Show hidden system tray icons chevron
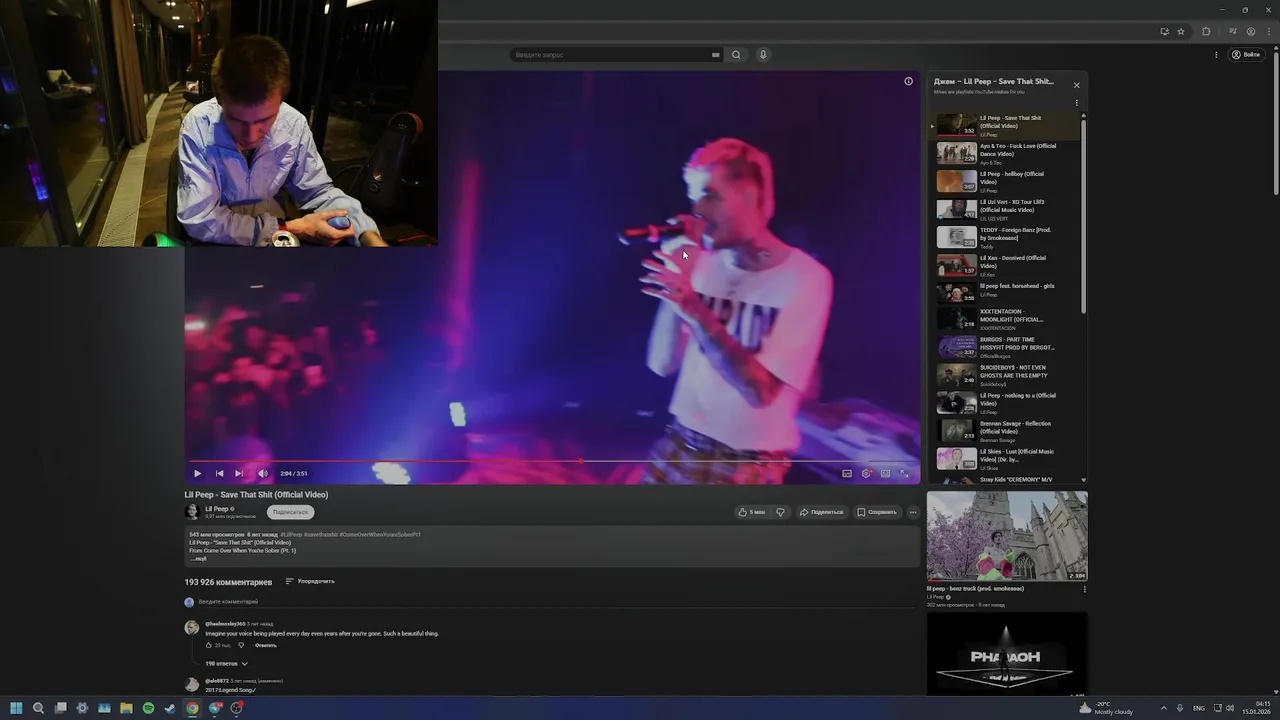 [1163, 708]
